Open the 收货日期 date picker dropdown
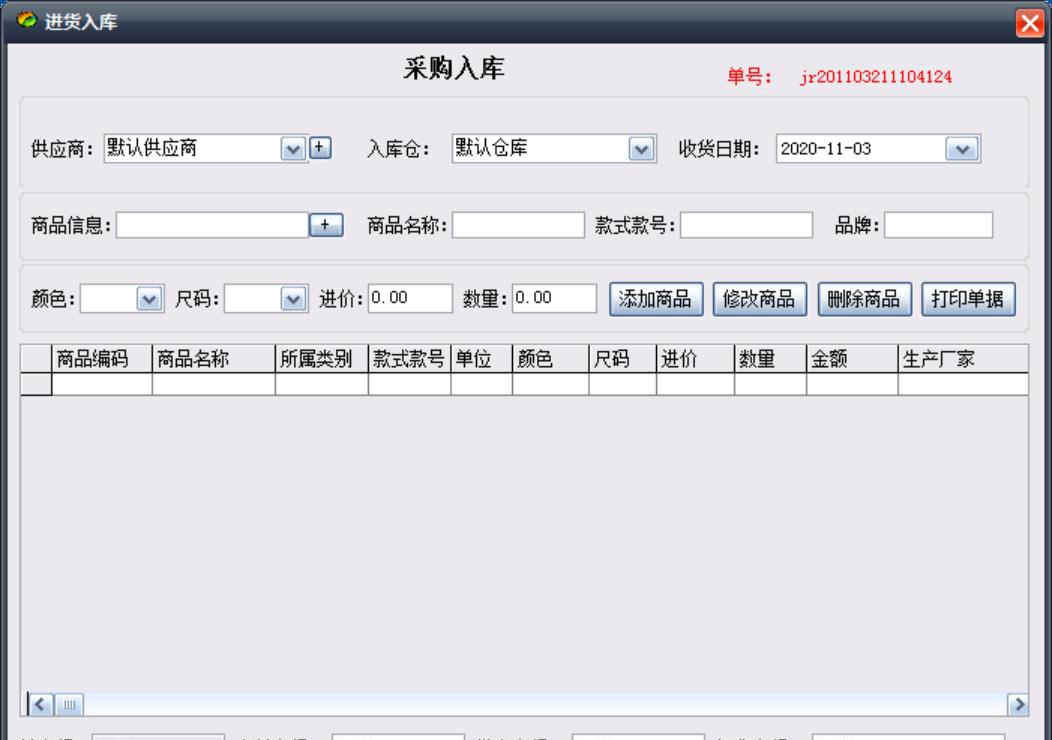This screenshot has height=740, width=1052. pyautogui.click(x=963, y=146)
